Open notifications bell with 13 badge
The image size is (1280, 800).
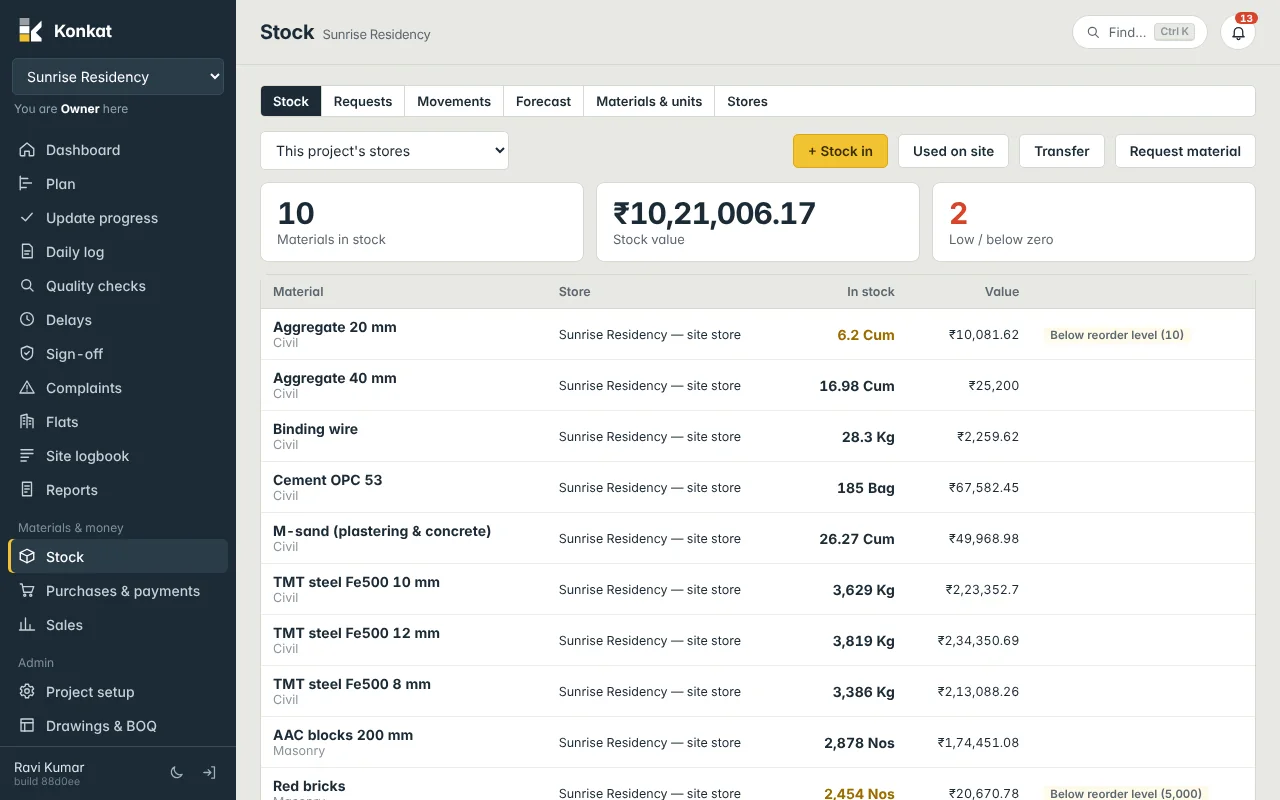click(1238, 32)
